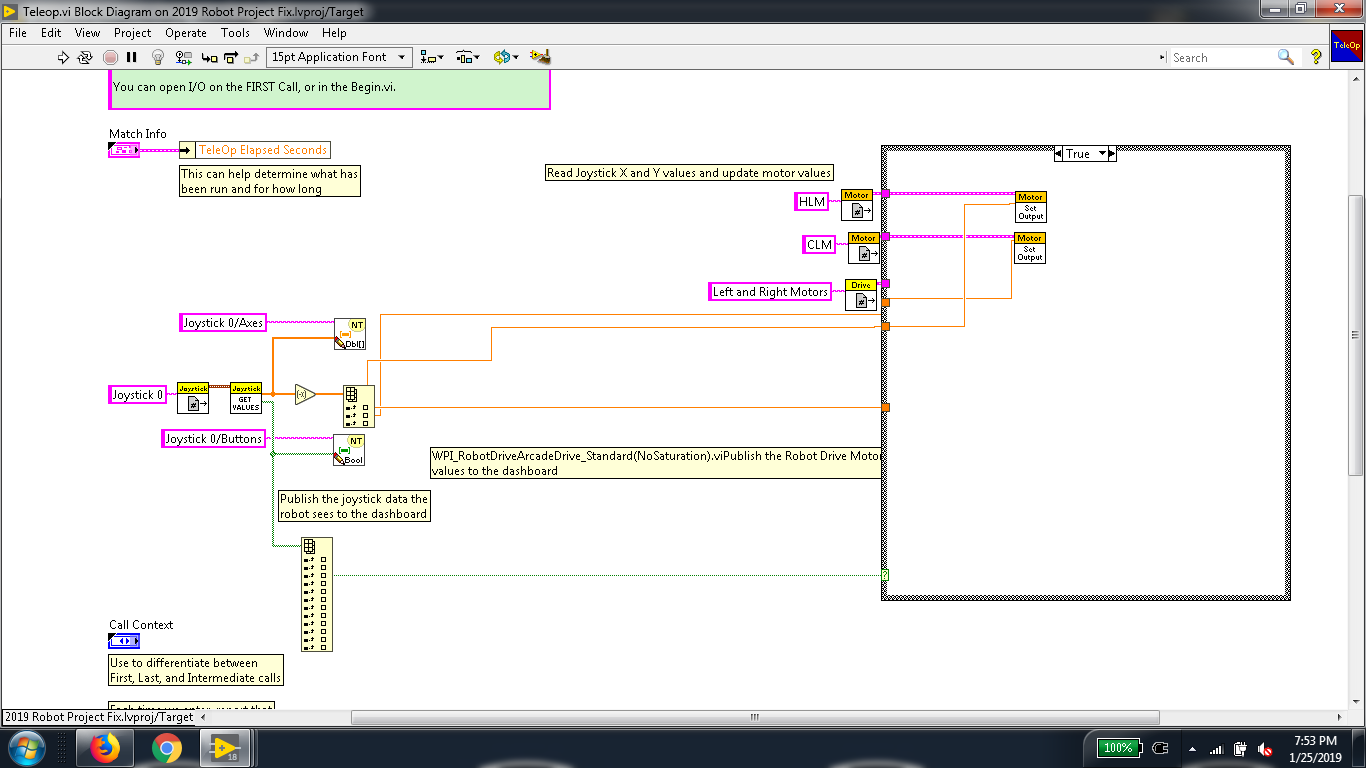The image size is (1366, 768).
Task: Open the Edit menu
Action: (51, 33)
